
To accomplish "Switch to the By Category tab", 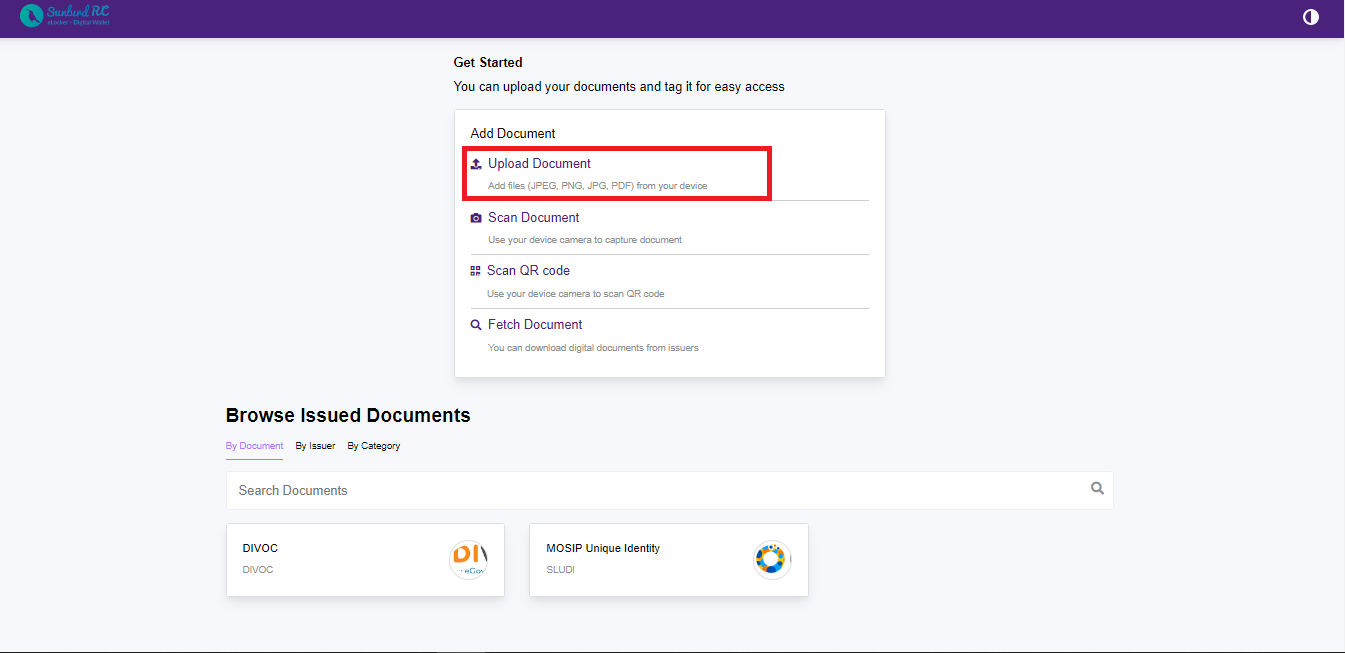I will tap(373, 446).
